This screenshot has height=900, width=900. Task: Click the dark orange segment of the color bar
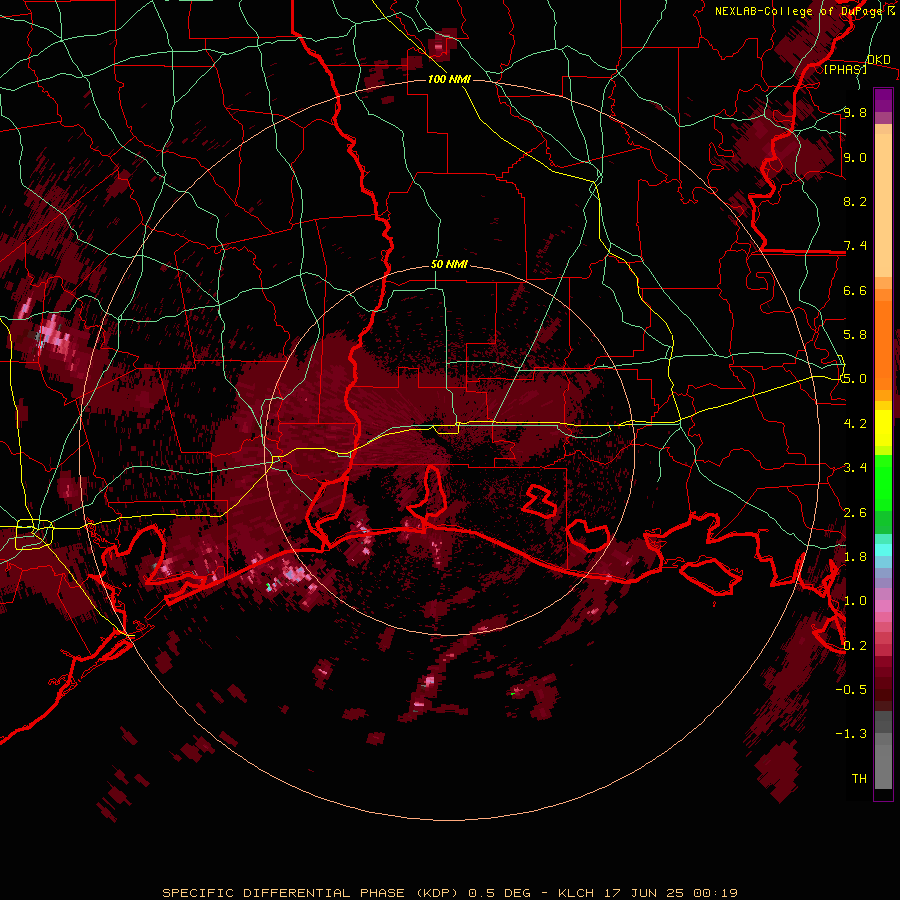[883, 345]
